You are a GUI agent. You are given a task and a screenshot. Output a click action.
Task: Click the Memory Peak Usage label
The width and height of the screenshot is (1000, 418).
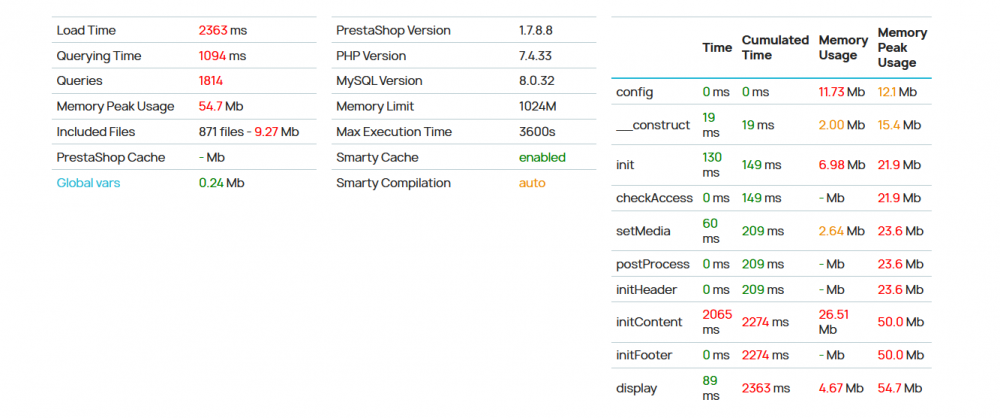115,107
